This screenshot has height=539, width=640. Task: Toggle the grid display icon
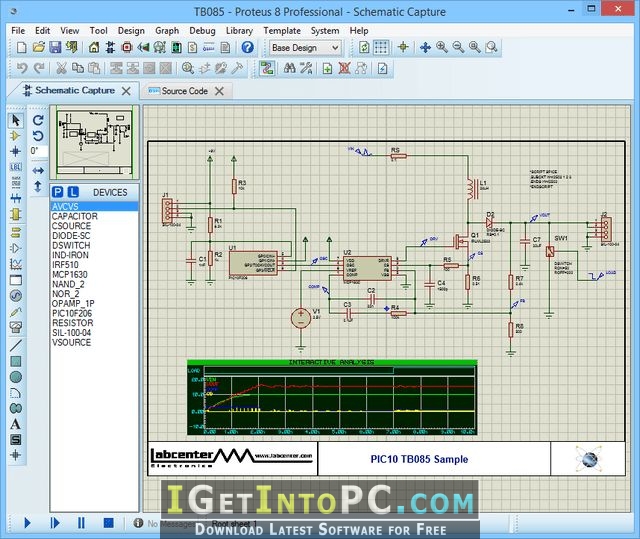(381, 48)
